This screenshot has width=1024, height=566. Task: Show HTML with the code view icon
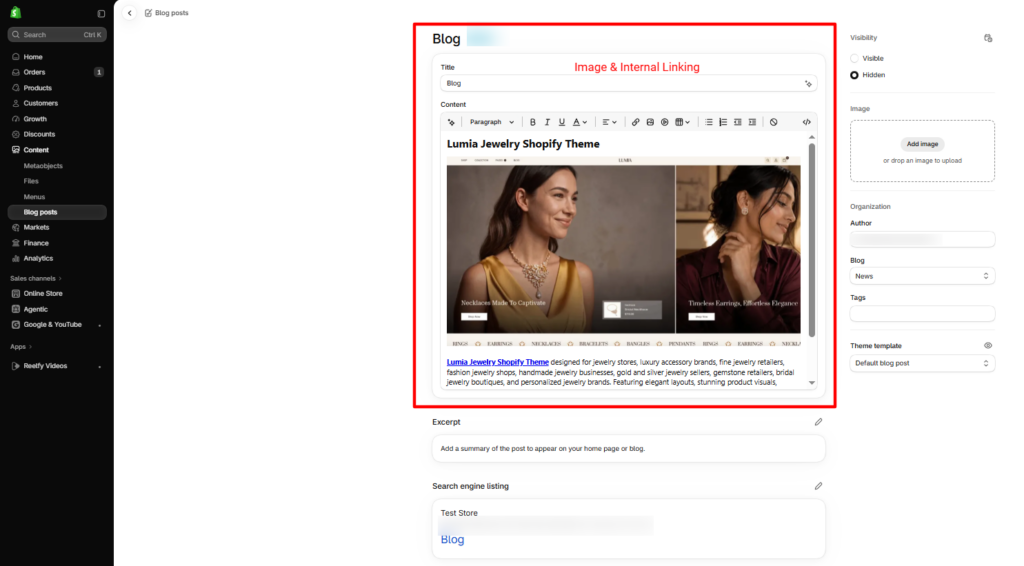point(807,122)
